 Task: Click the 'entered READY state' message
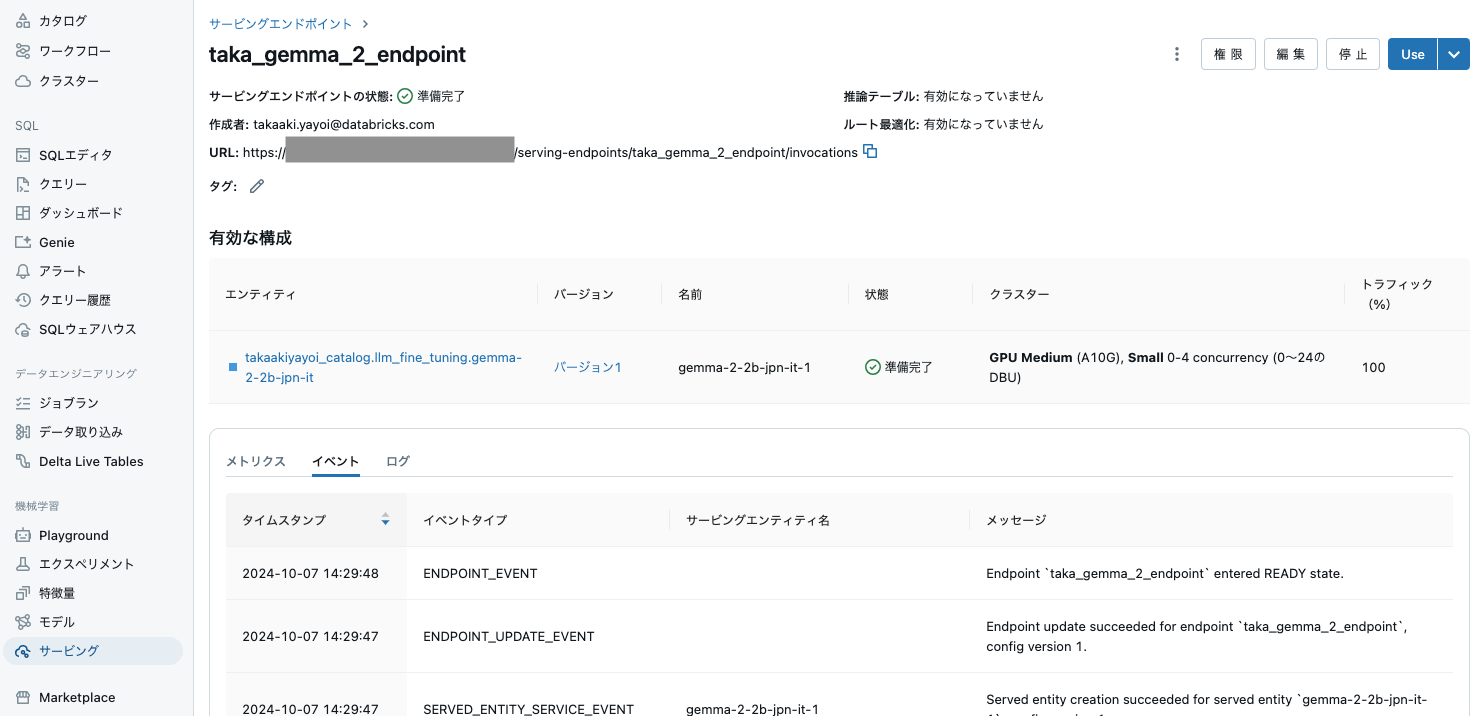(x=1165, y=573)
